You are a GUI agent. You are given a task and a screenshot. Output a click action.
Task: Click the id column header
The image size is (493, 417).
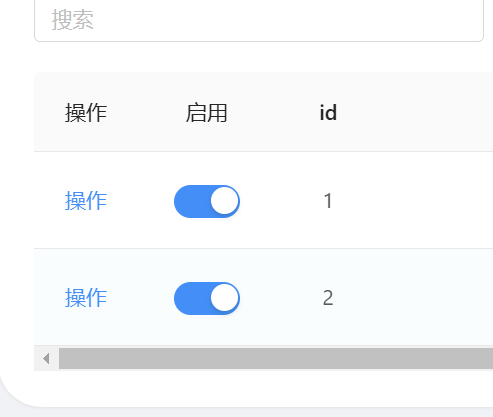(x=328, y=113)
